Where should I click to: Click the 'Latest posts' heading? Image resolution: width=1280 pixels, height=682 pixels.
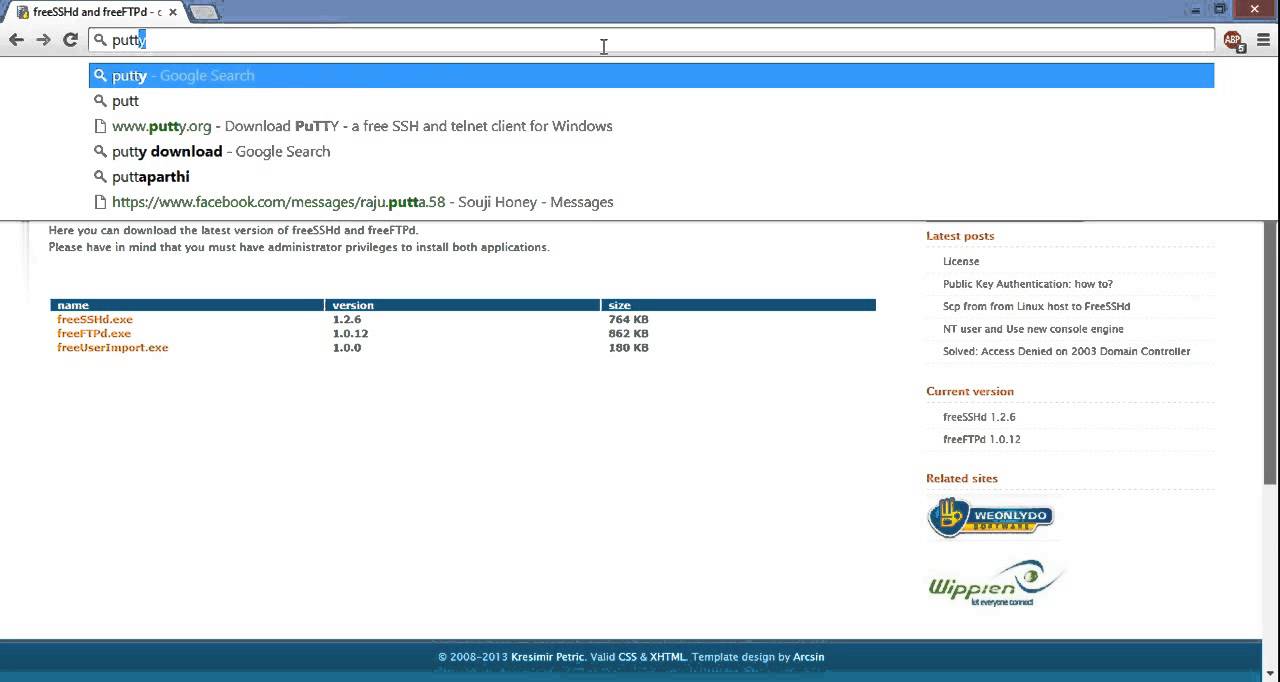pyautogui.click(x=960, y=236)
